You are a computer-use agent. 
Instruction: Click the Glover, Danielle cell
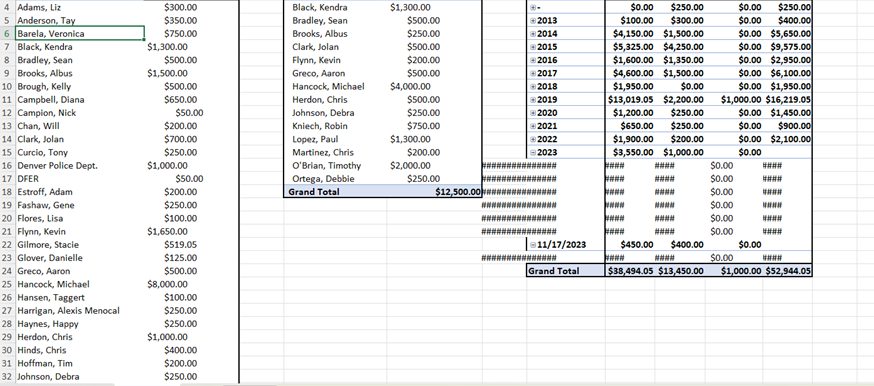pyautogui.click(x=80, y=258)
